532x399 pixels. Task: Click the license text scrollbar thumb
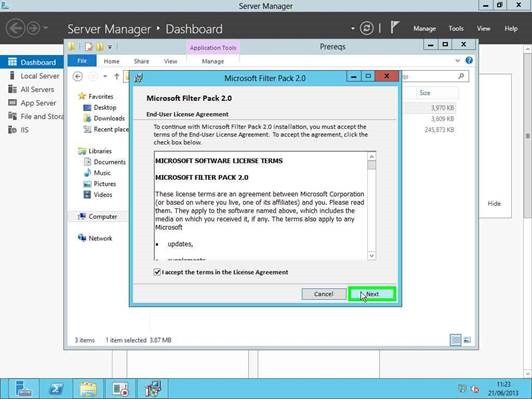[372, 165]
